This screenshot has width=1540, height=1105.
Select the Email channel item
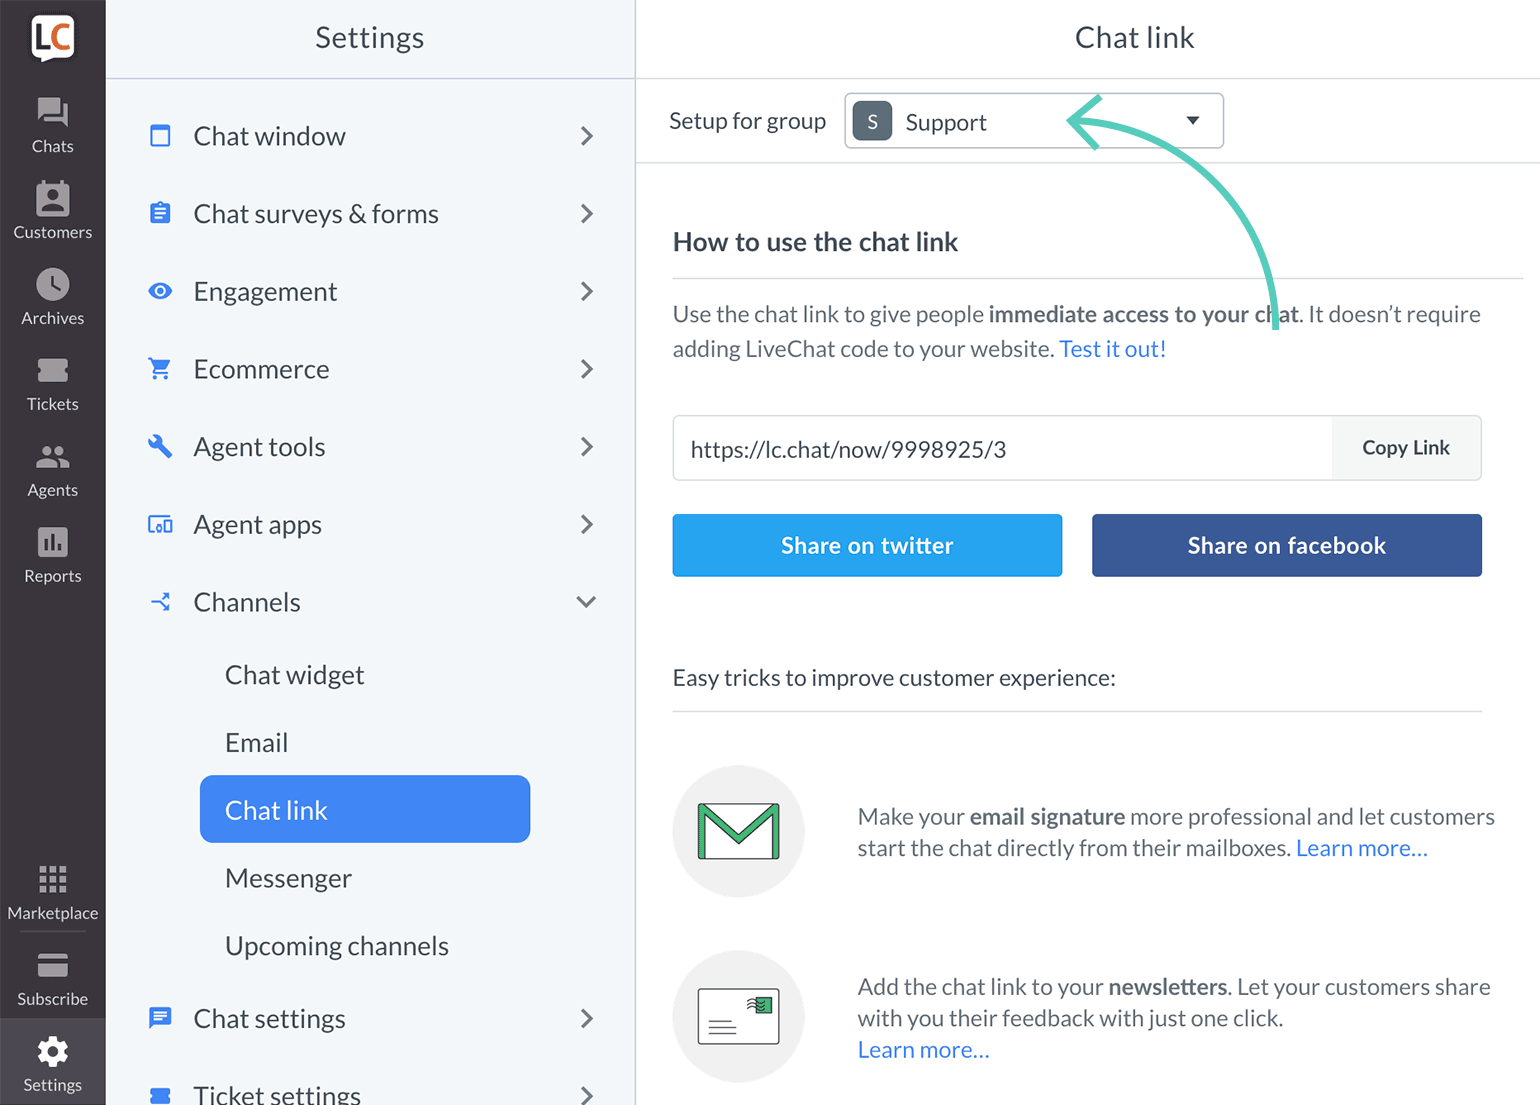click(x=256, y=743)
